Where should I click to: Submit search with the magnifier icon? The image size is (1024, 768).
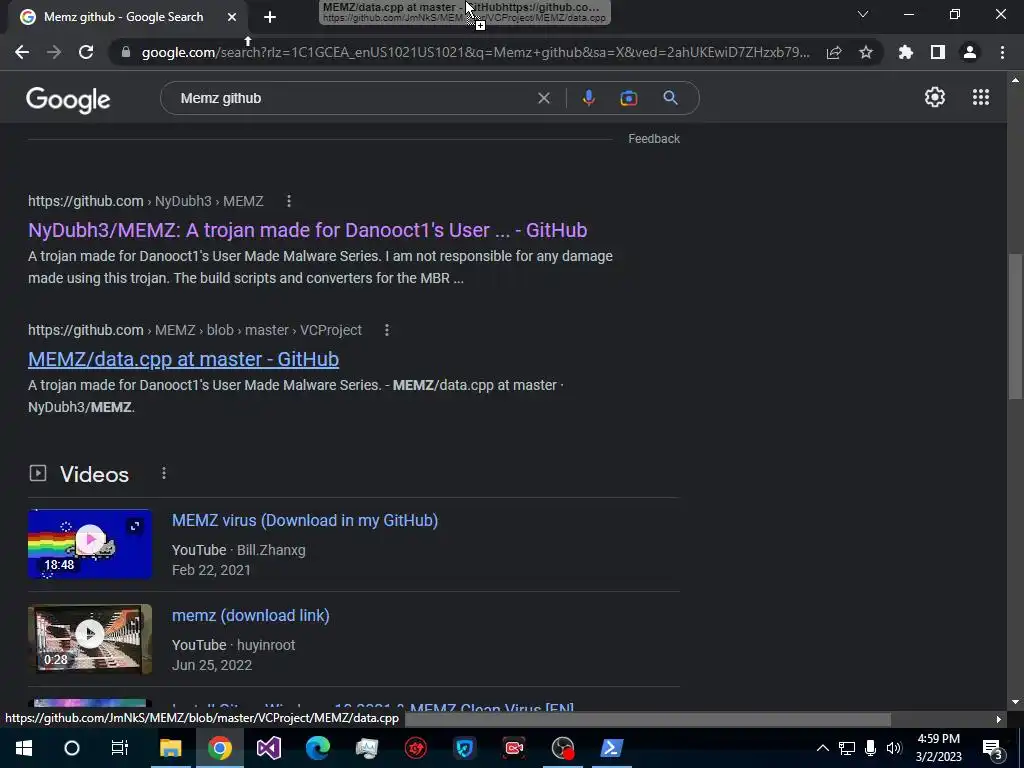[670, 98]
